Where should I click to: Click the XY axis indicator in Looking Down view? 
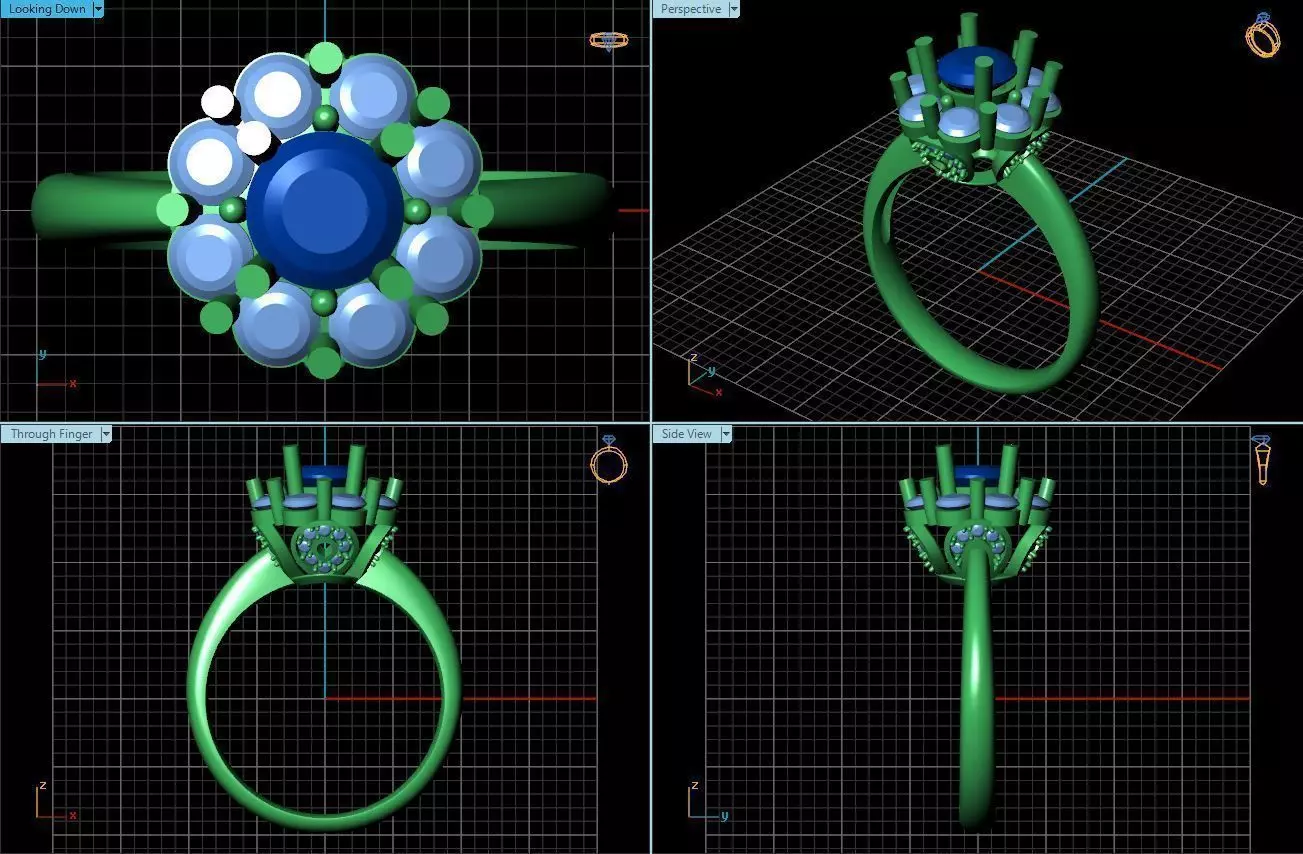[x=55, y=370]
